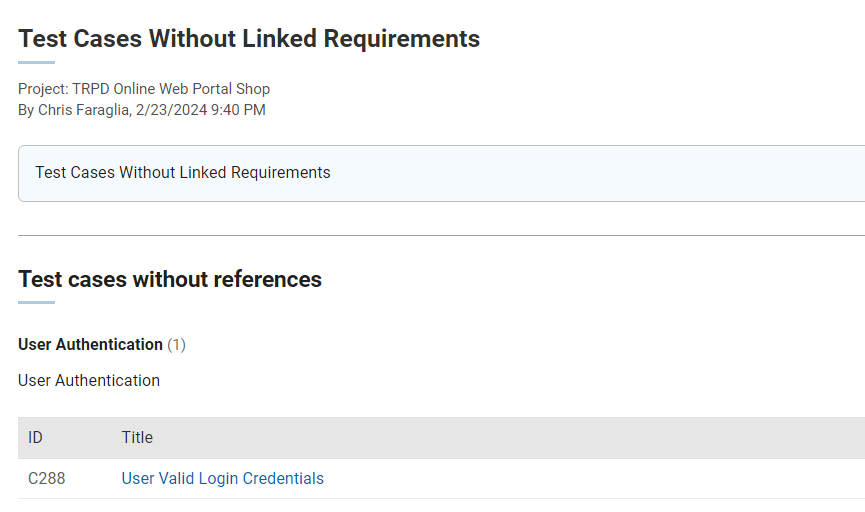Click the blue accent under Test cases without references
The height and width of the screenshot is (512, 865).
point(36,302)
